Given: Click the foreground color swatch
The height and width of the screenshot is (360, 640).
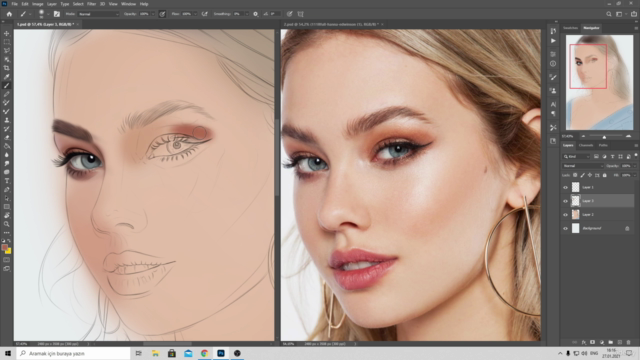Looking at the screenshot, I should [x=4, y=247].
